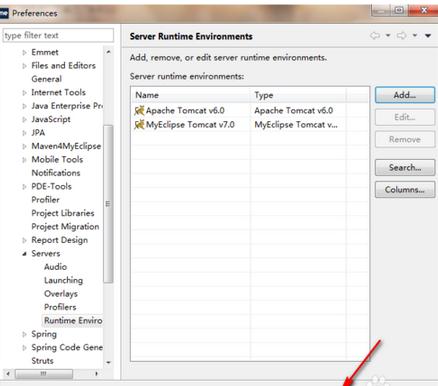Open the back history dropdown arrow
Screen dimensions: 438x386
tap(388, 35)
